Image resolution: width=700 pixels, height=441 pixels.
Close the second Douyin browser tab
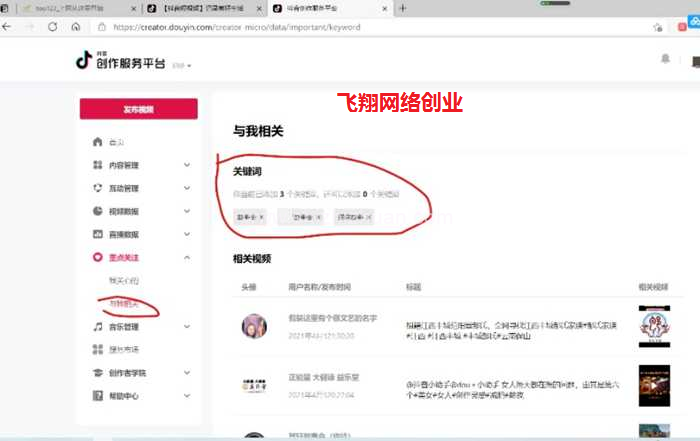pos(259,8)
